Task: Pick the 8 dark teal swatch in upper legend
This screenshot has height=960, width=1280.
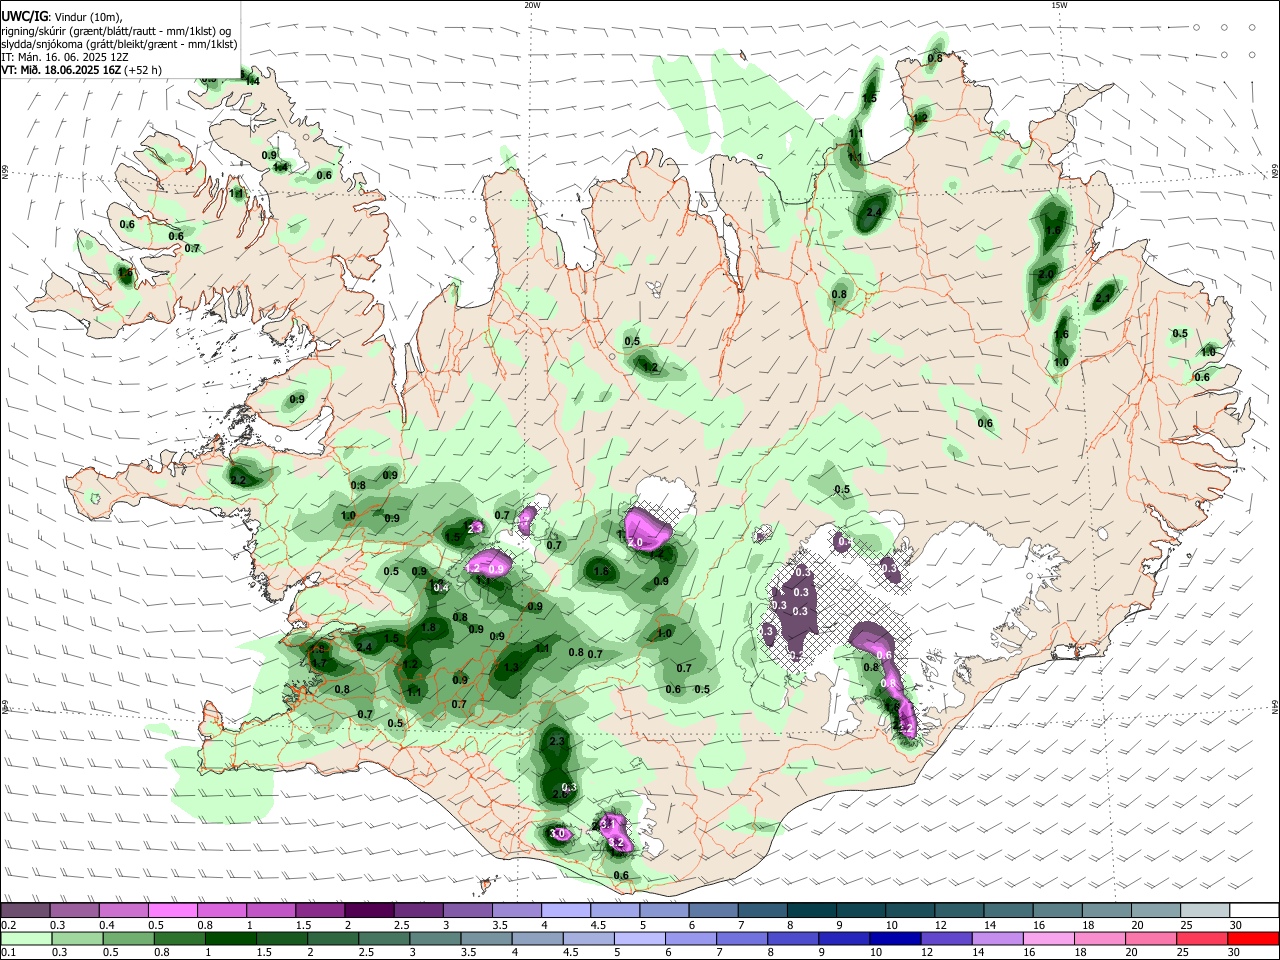Action: coord(812,910)
